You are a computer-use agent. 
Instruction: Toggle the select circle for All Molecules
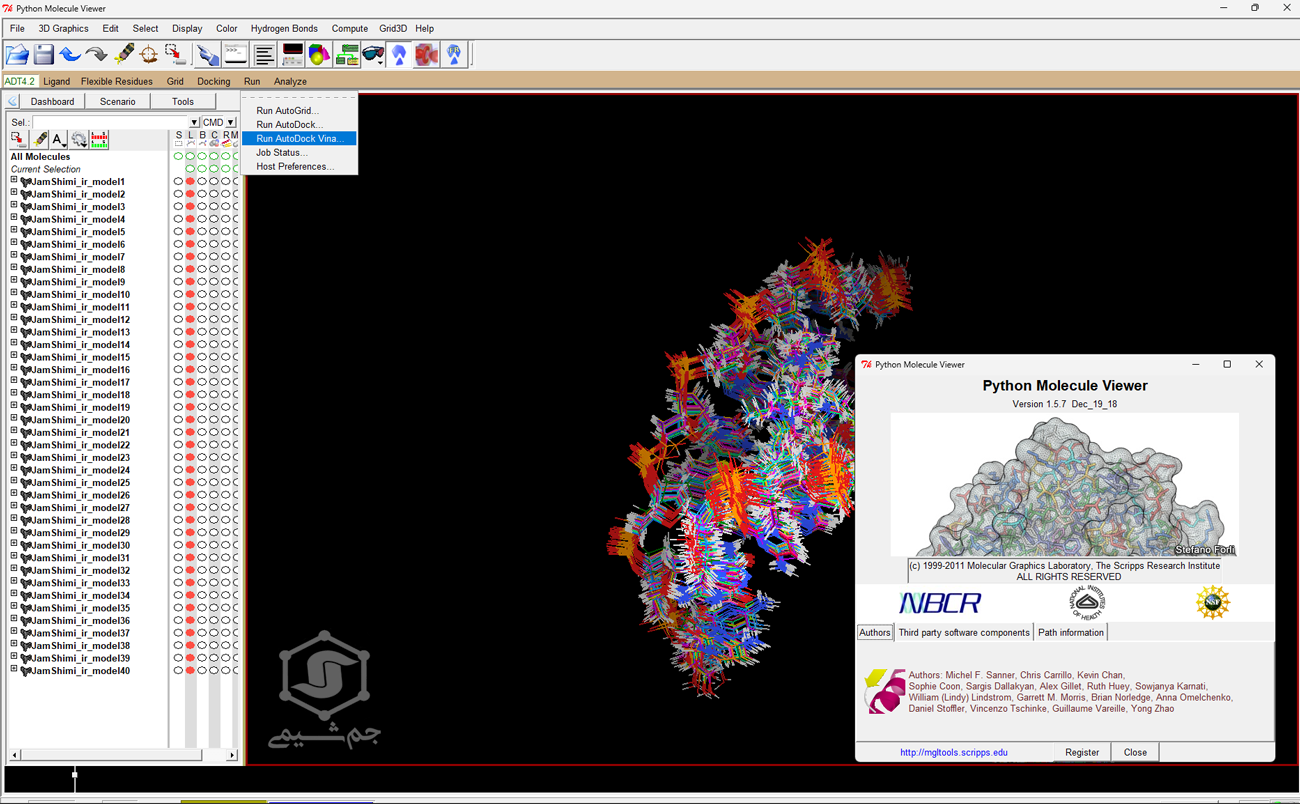pyautogui.click(x=178, y=156)
